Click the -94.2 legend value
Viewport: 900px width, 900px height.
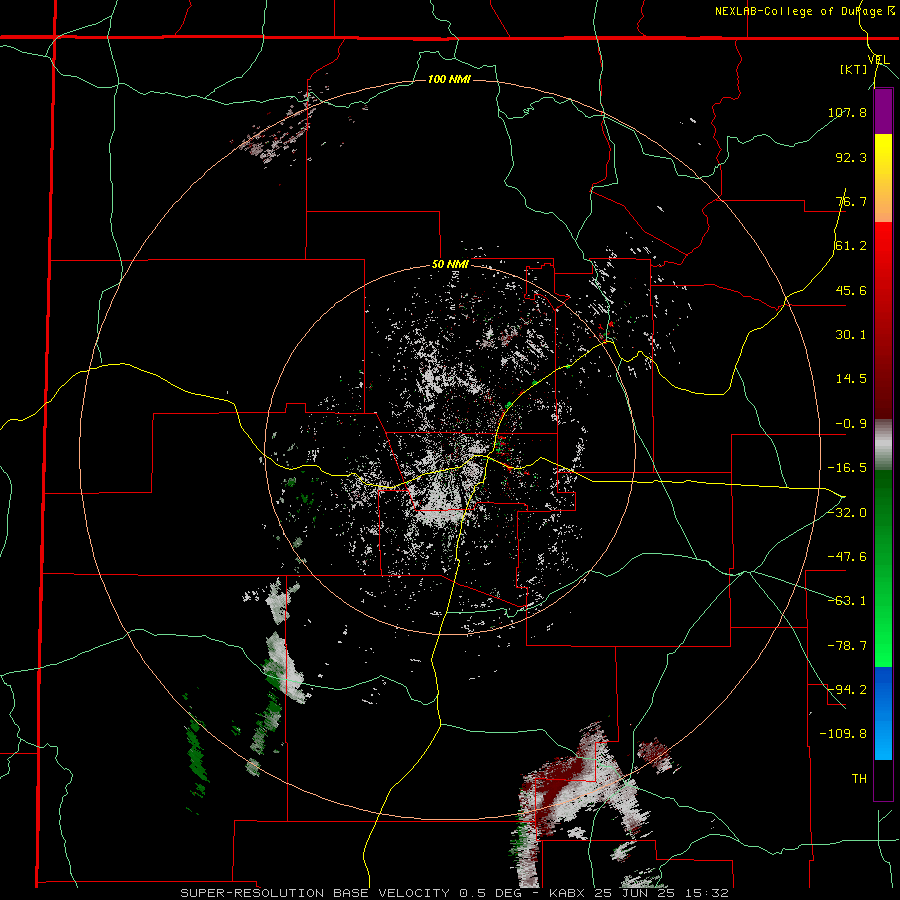click(x=847, y=689)
